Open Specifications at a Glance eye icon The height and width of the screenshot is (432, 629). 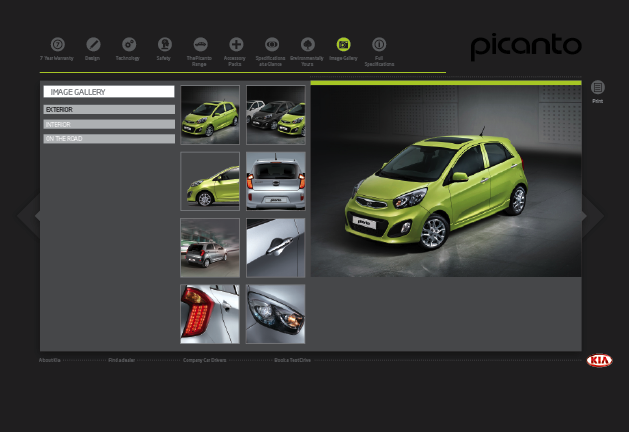[x=272, y=44]
